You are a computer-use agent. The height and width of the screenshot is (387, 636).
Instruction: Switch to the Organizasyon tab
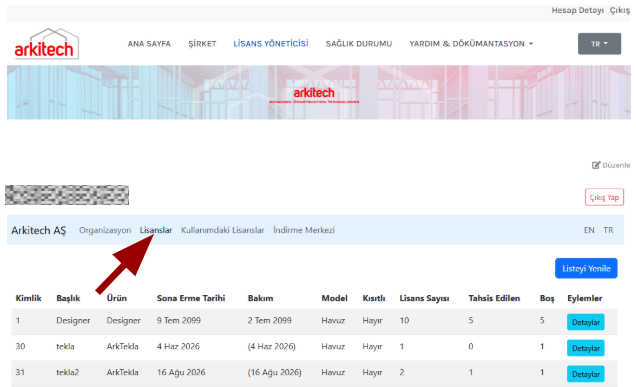[x=105, y=230]
